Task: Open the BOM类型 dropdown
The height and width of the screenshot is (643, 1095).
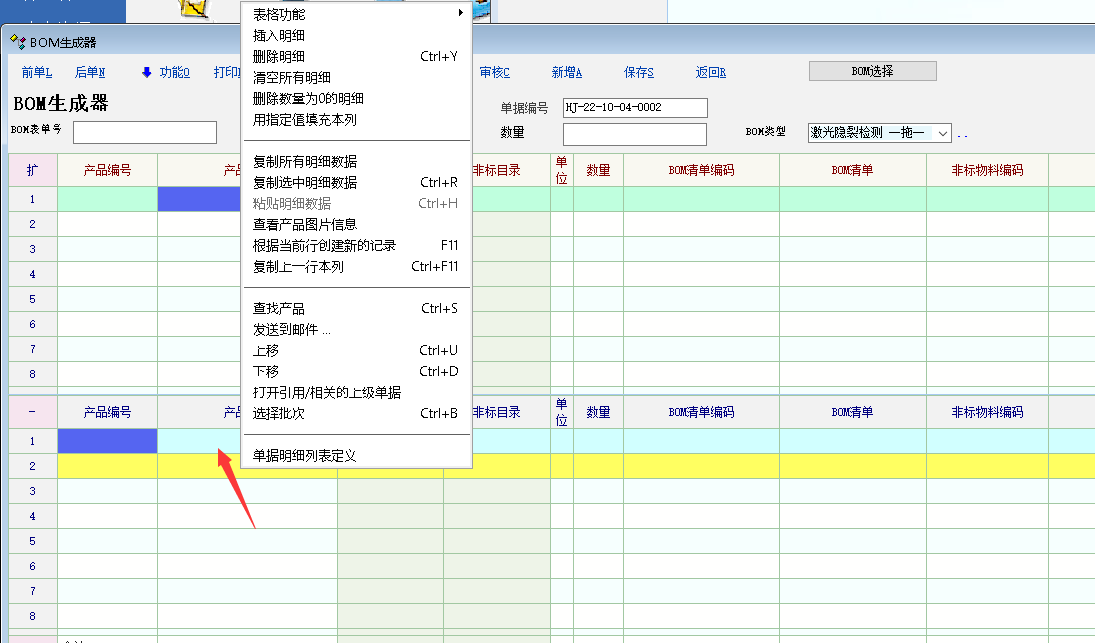Action: (x=943, y=133)
